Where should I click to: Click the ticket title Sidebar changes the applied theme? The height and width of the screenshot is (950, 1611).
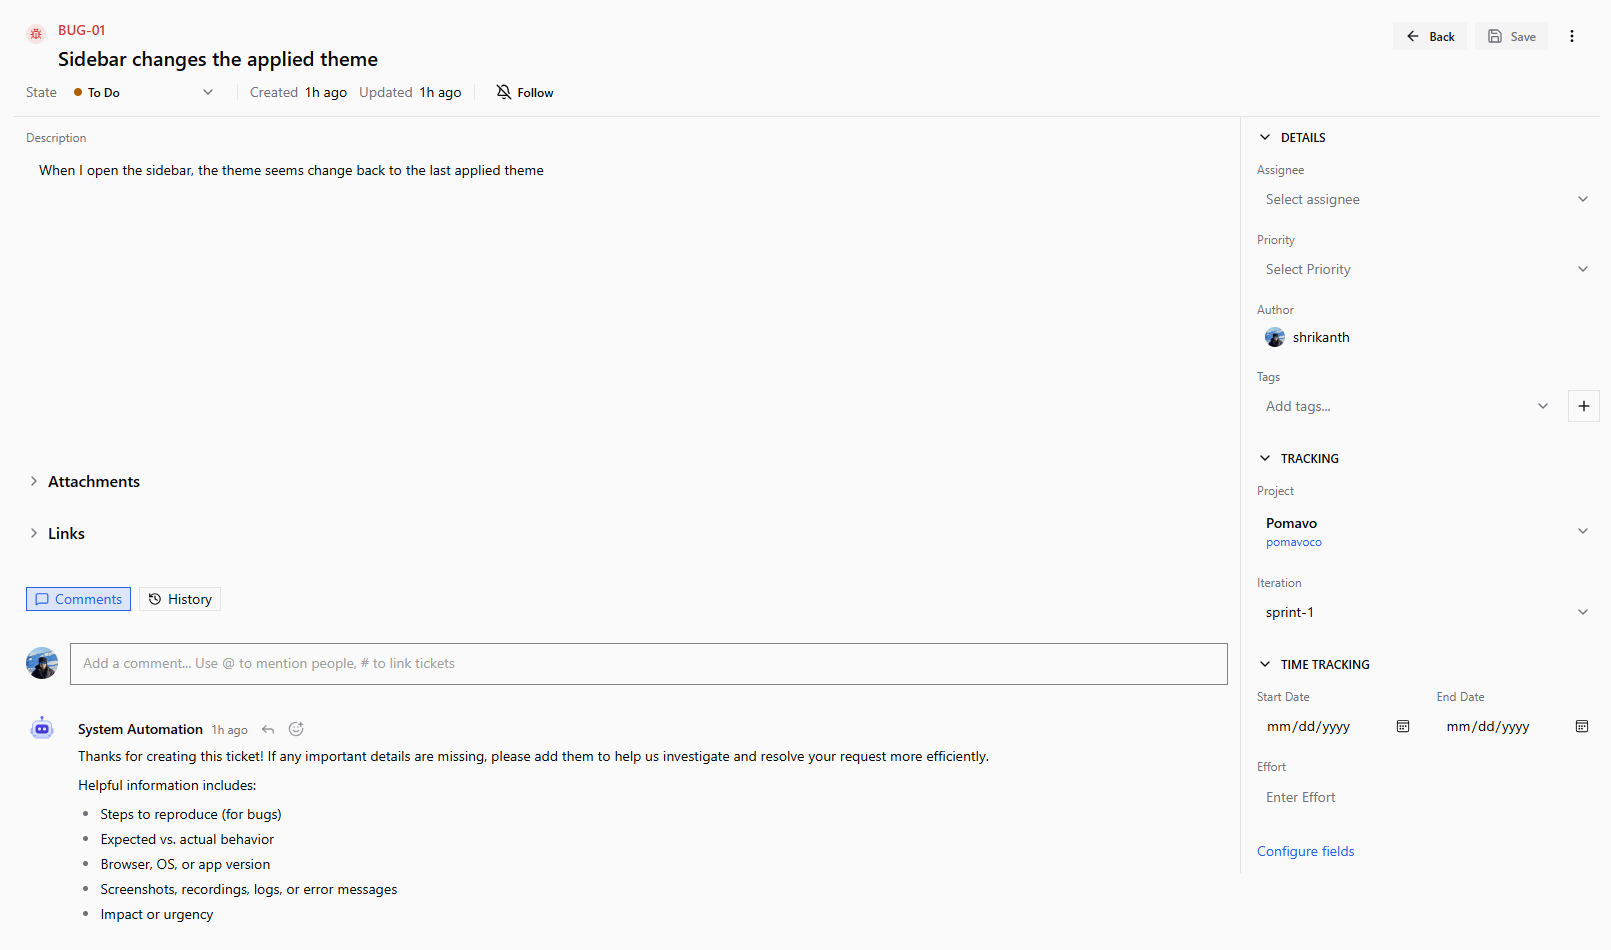[x=218, y=59]
